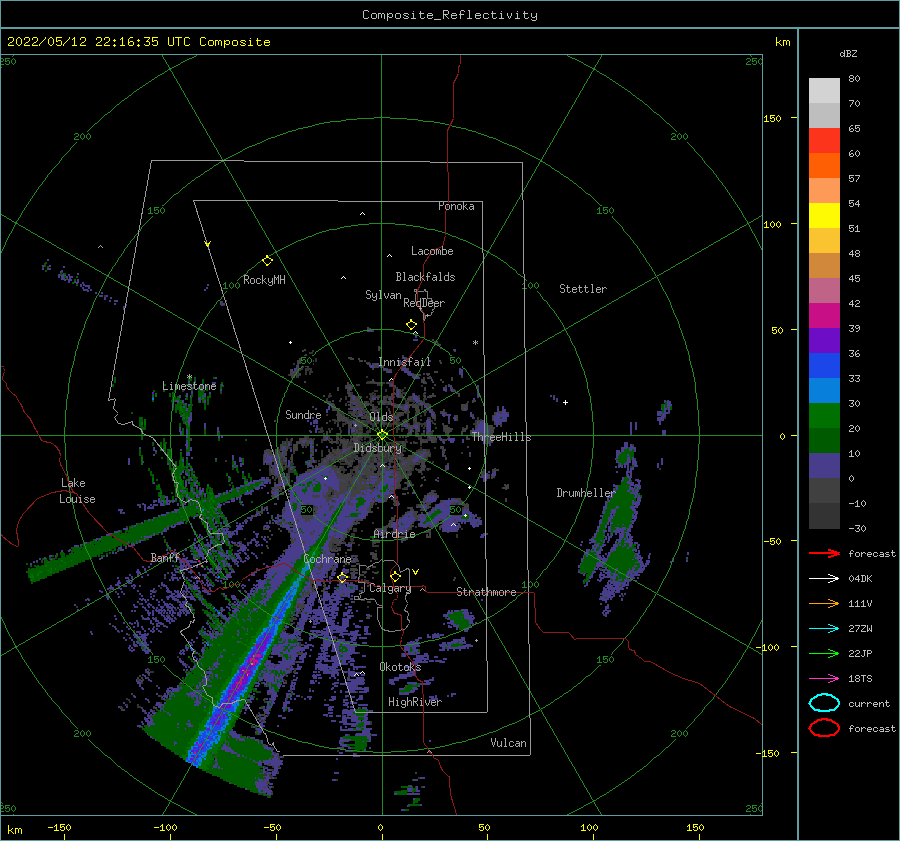
Task: Click the Drumheller city label
Action: click(585, 493)
